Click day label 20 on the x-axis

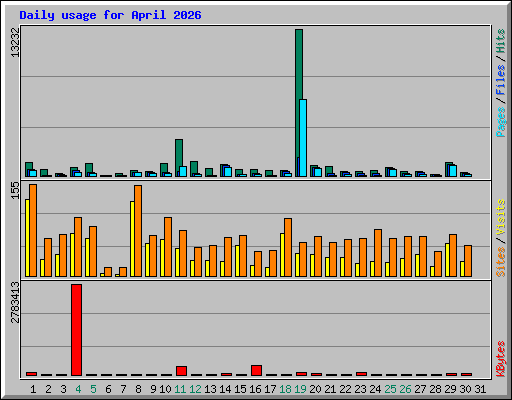pos(315,389)
